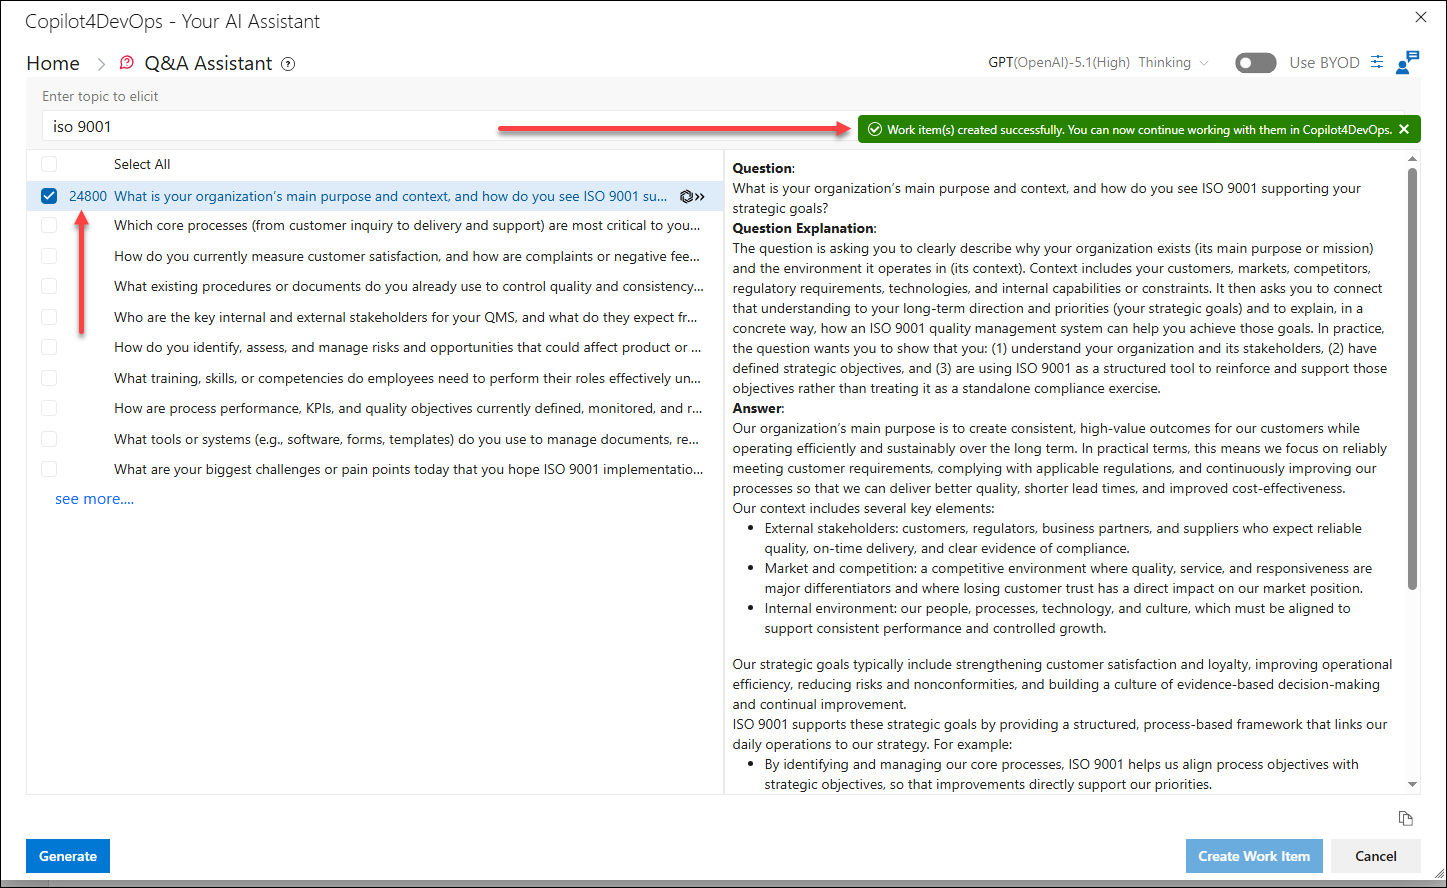This screenshot has width=1447, height=888.
Task: Expand the list with see more link
Action: [x=94, y=499]
